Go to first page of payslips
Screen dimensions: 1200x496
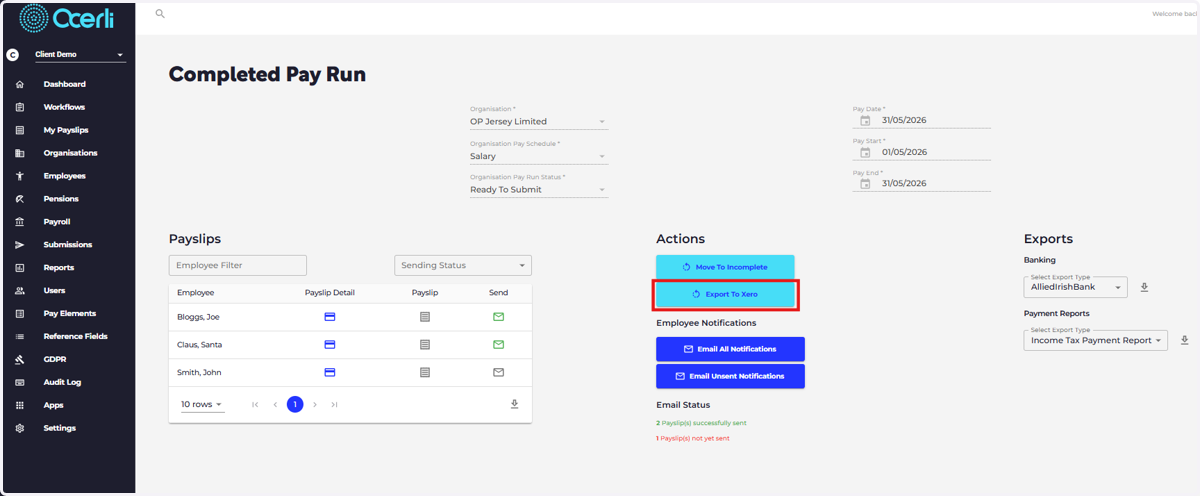coord(255,404)
